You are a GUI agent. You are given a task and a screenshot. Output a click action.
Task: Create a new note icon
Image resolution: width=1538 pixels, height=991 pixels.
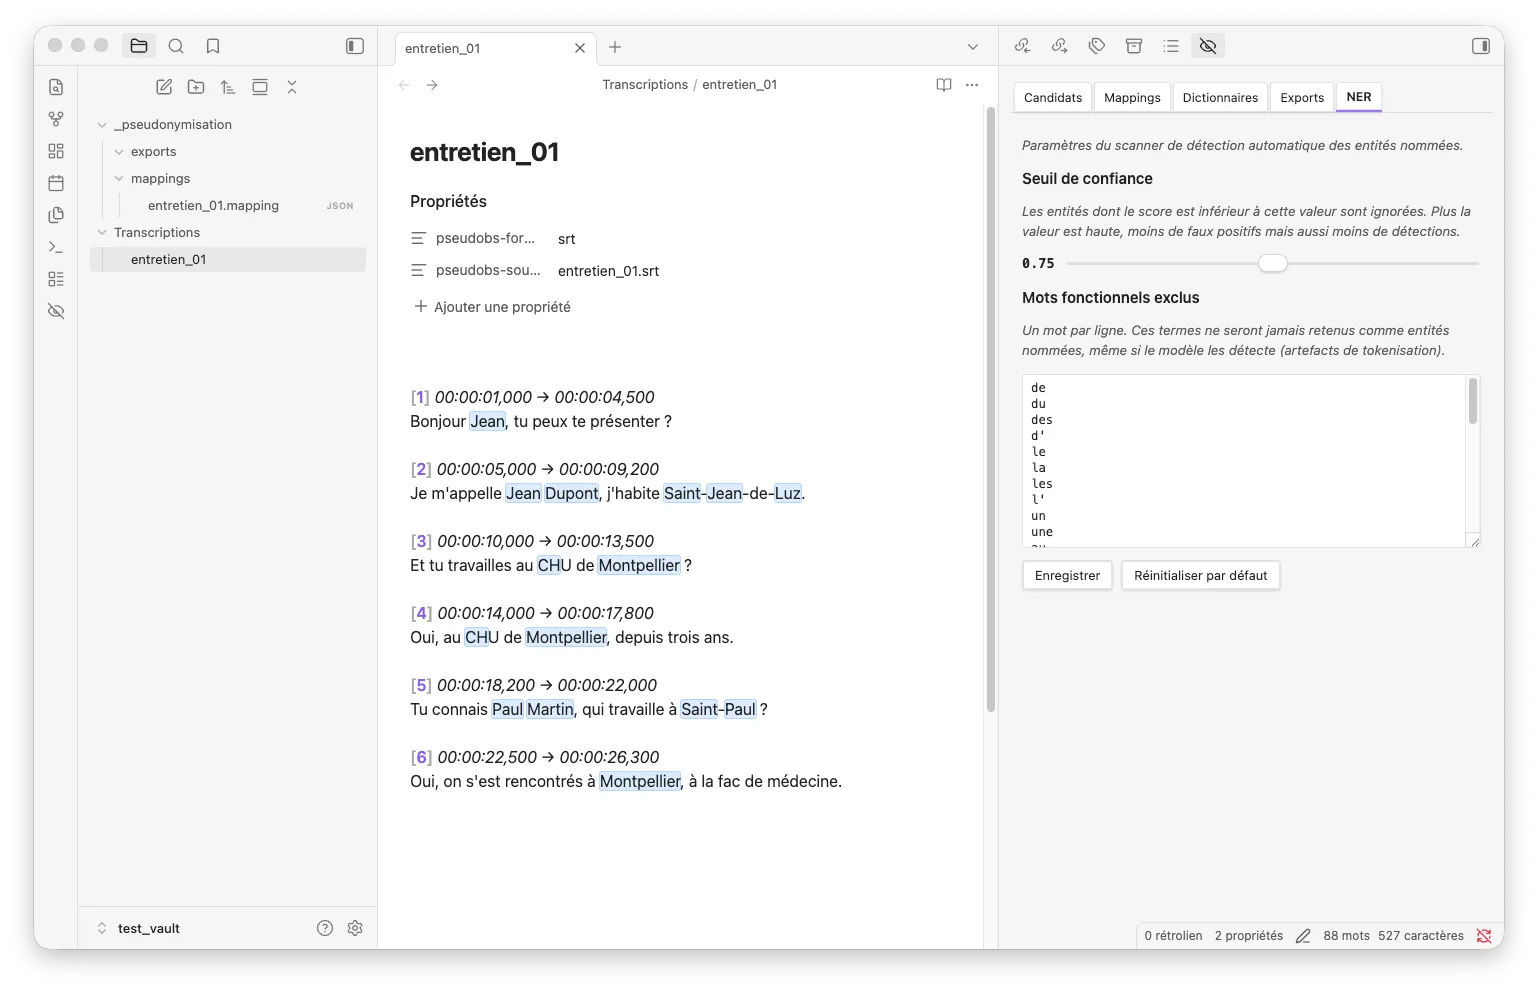click(164, 87)
